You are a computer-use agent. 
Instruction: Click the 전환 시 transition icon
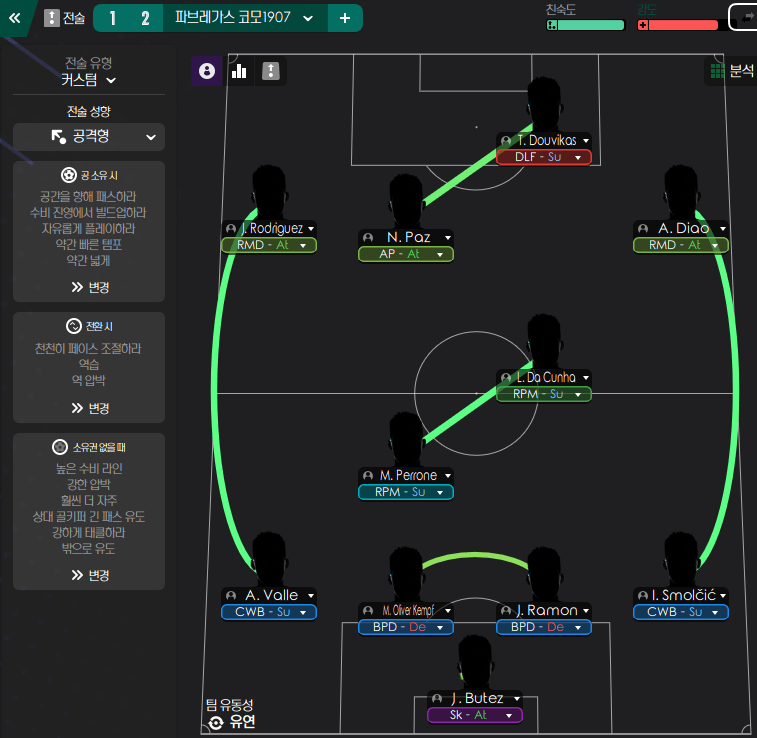pos(73,326)
